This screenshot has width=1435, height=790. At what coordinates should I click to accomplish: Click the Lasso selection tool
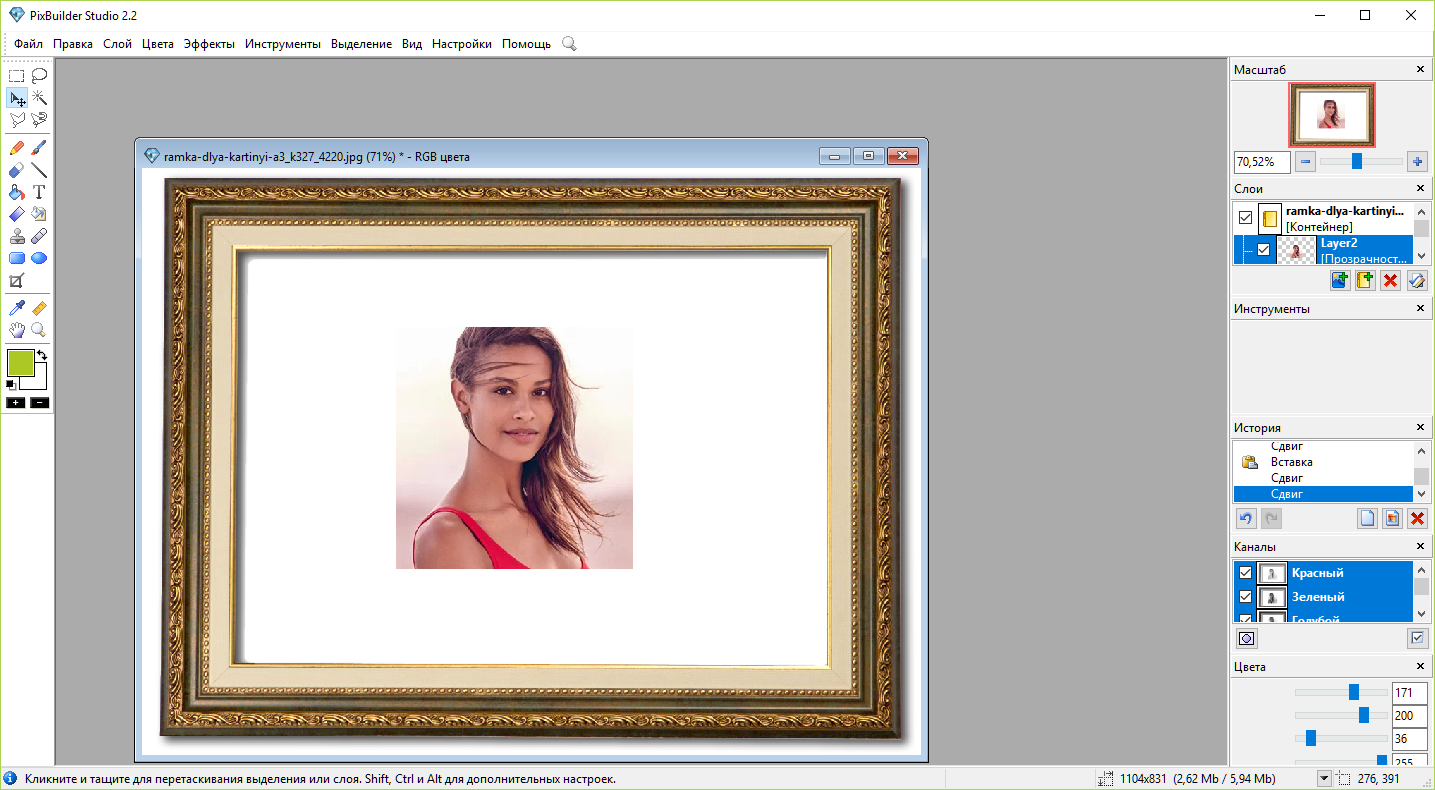click(x=39, y=75)
